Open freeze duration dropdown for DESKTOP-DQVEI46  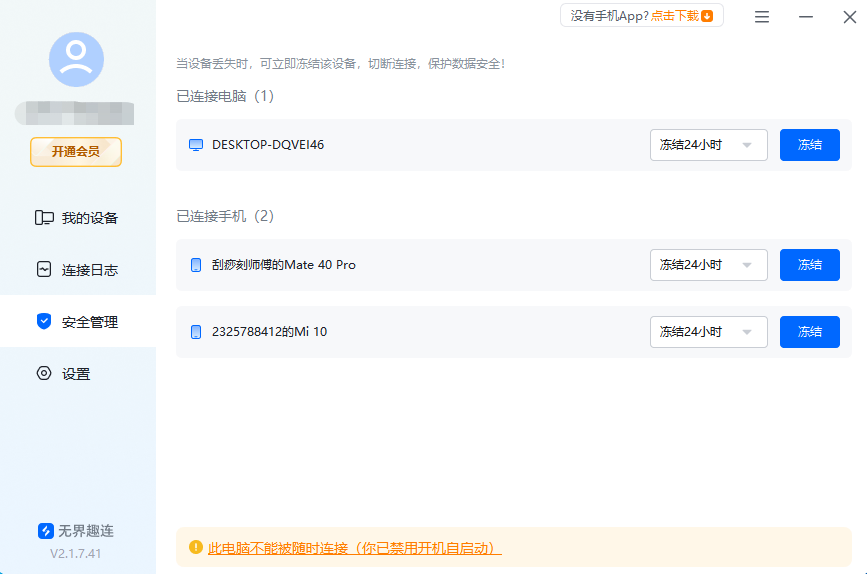(x=708, y=145)
